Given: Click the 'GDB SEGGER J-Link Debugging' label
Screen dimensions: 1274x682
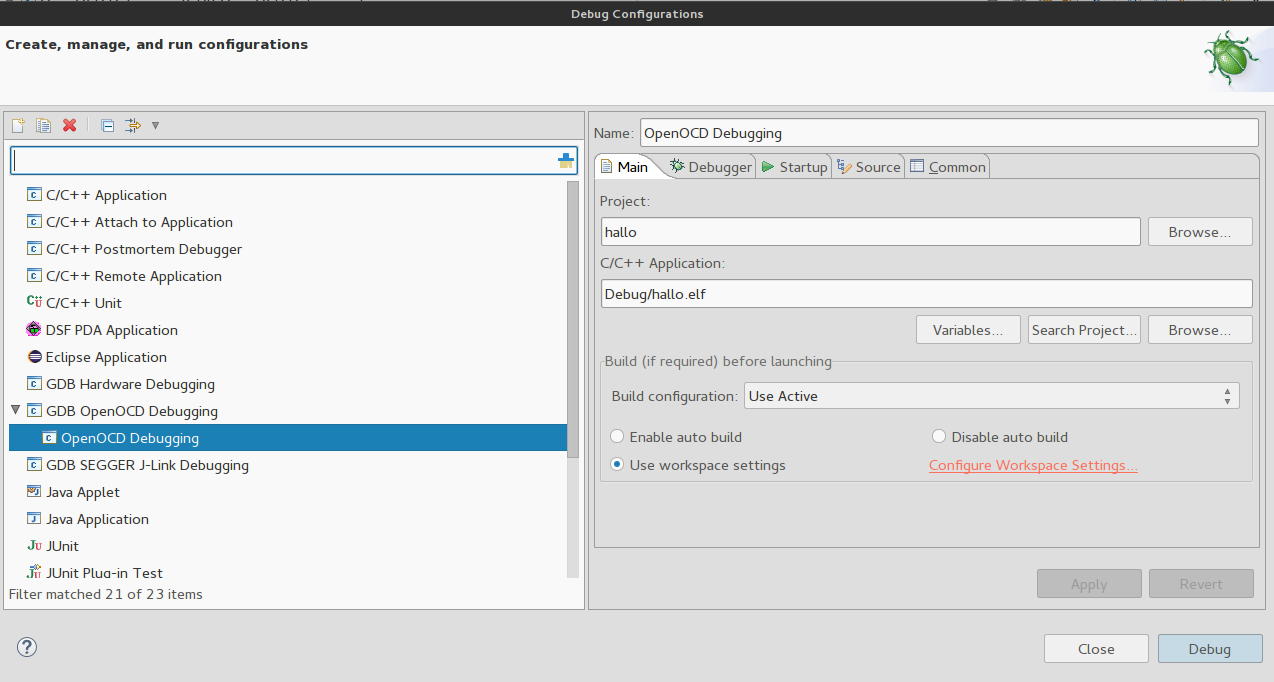Looking at the screenshot, I should [147, 465].
